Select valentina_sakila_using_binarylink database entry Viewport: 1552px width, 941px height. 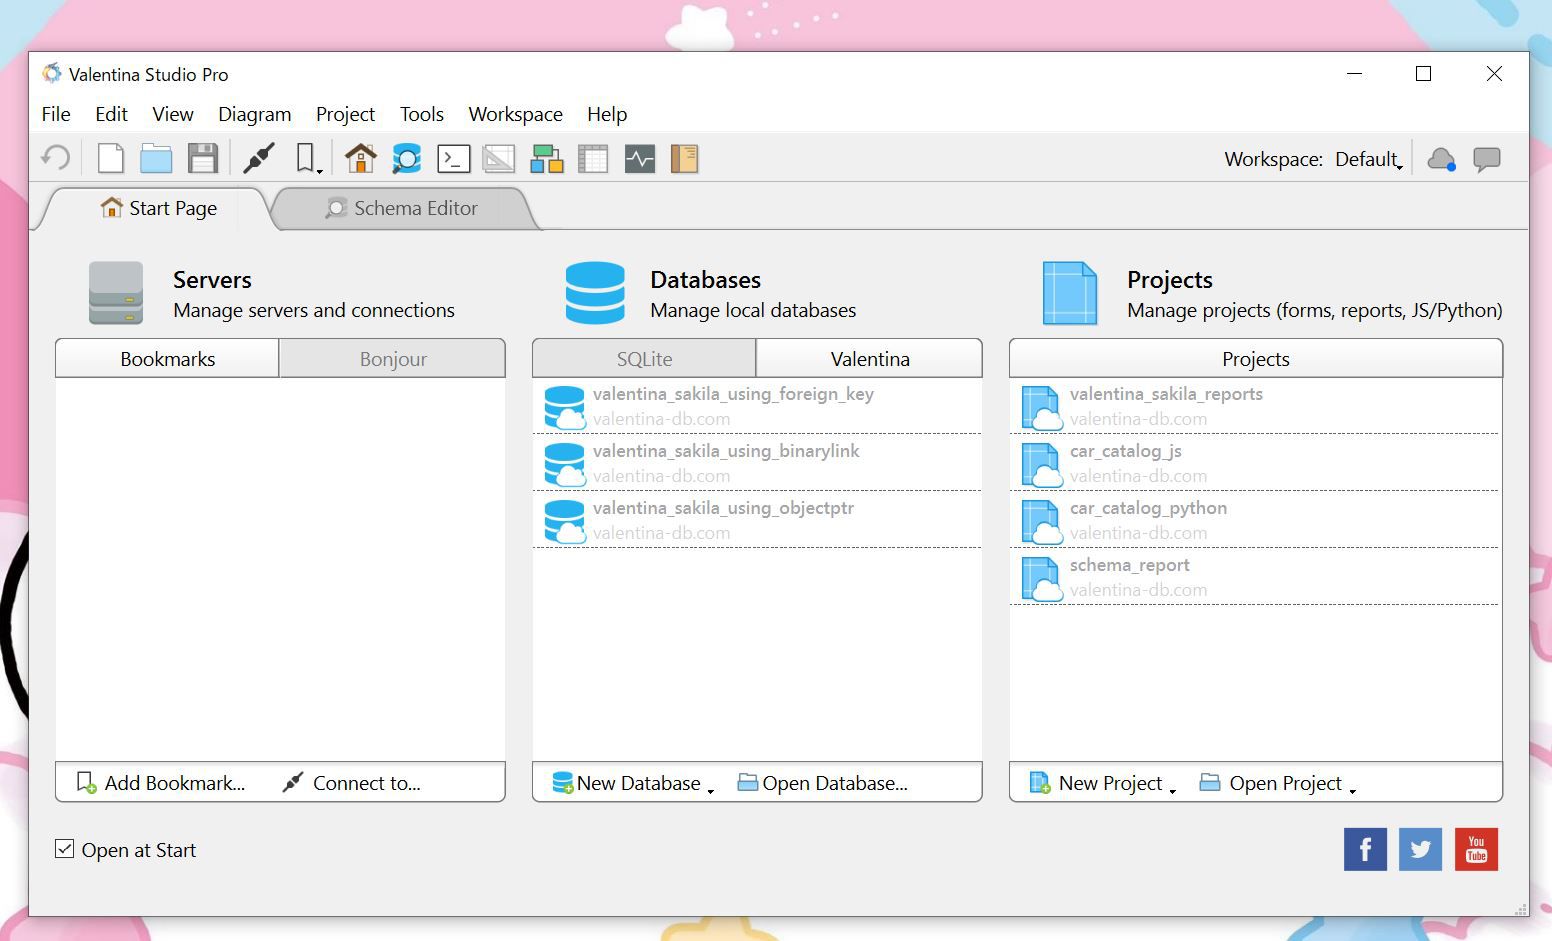click(757, 463)
